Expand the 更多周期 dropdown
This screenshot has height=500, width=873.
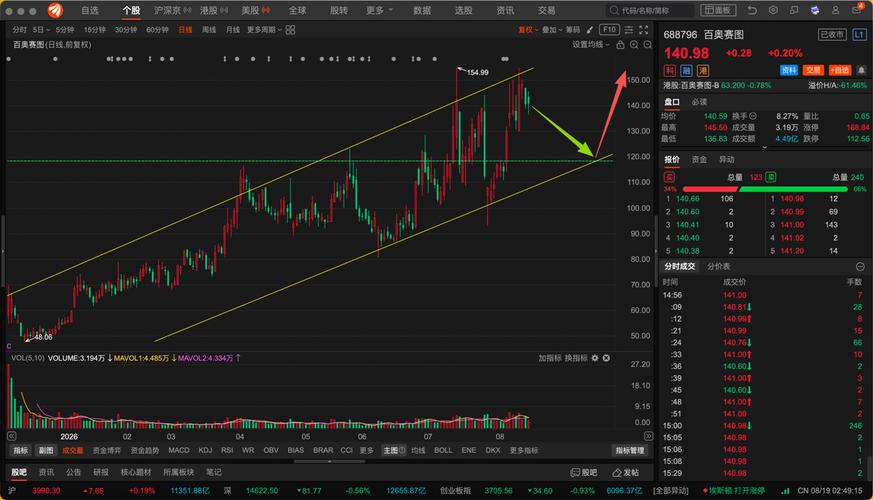[264, 30]
